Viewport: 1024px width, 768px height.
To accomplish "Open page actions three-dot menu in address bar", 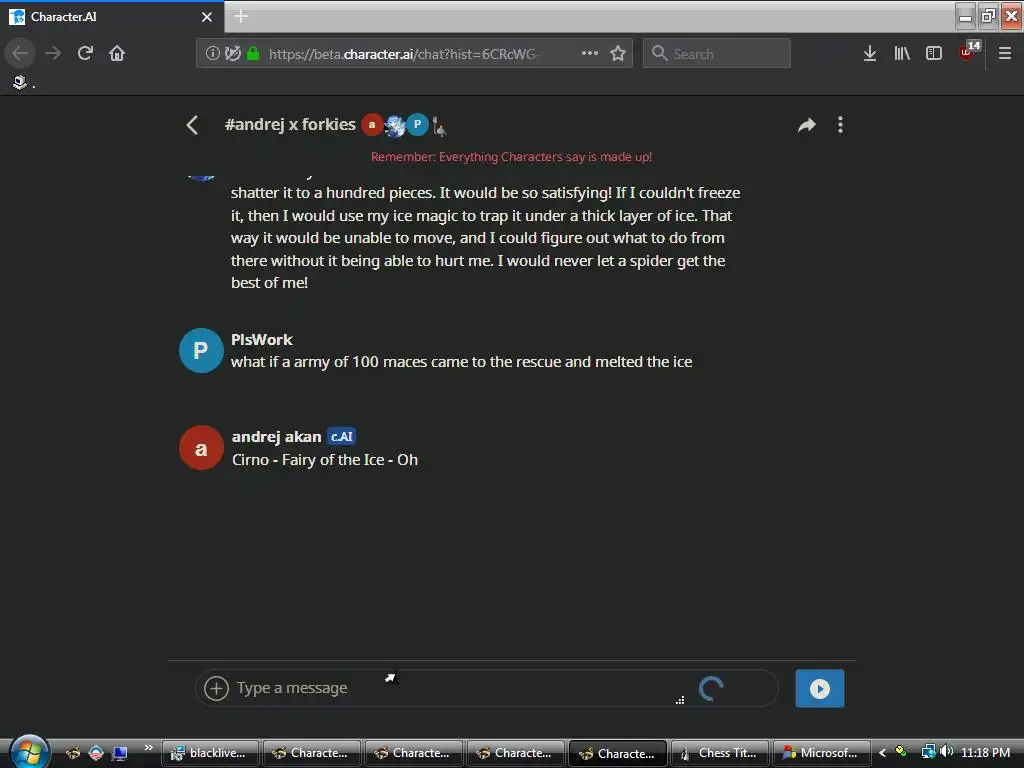I will pos(590,53).
